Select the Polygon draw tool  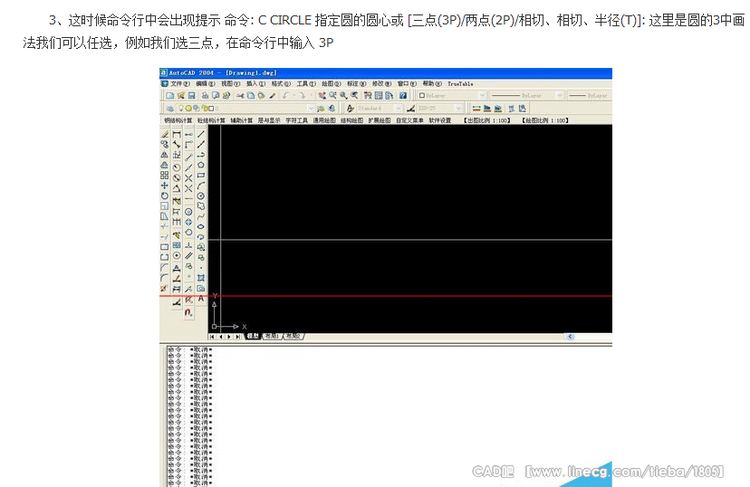tap(200, 165)
